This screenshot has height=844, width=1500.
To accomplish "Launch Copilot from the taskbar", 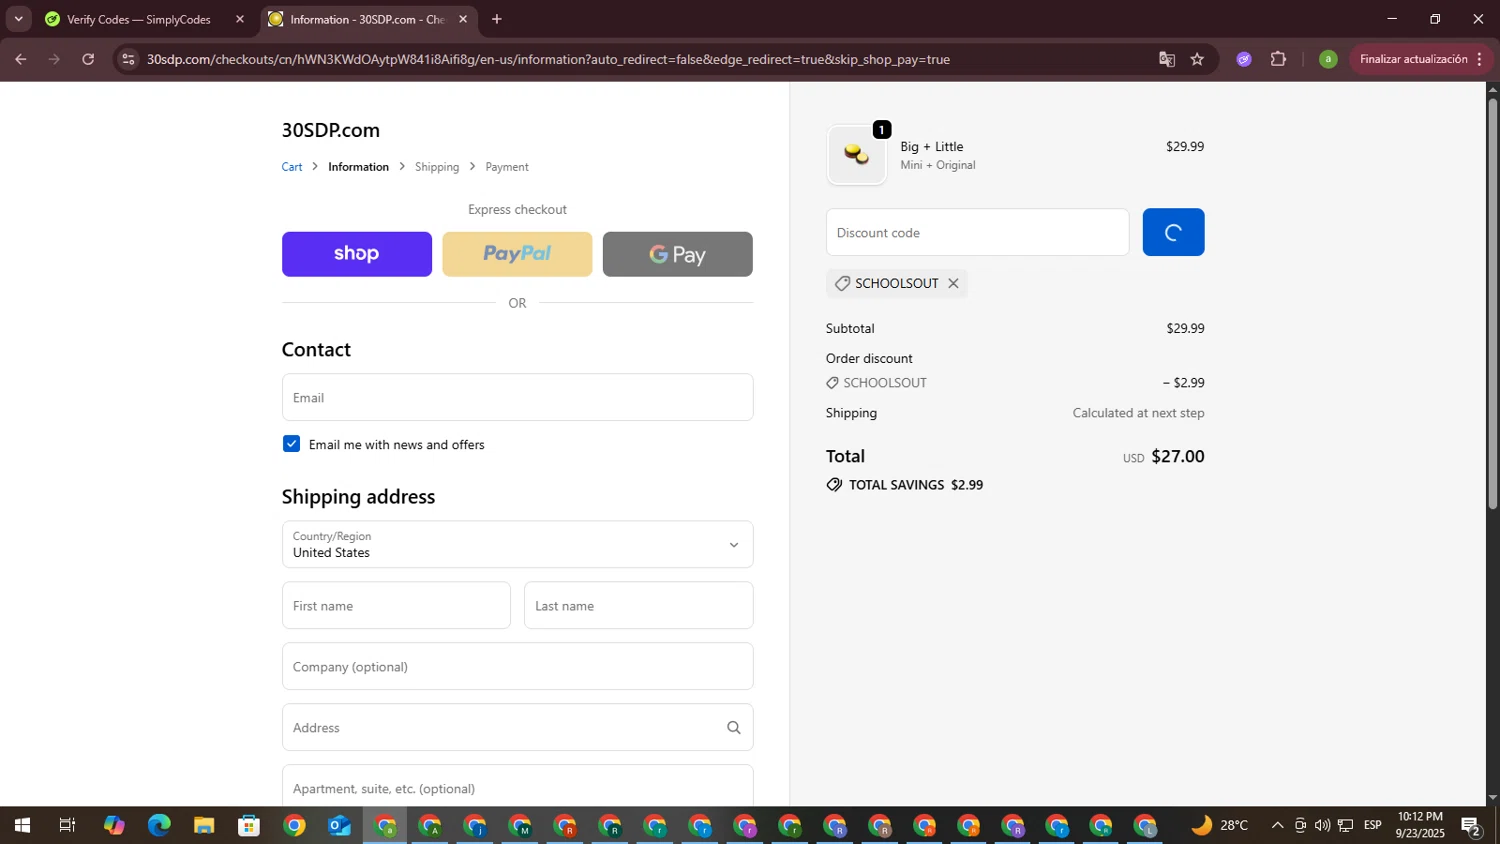I will click(114, 826).
